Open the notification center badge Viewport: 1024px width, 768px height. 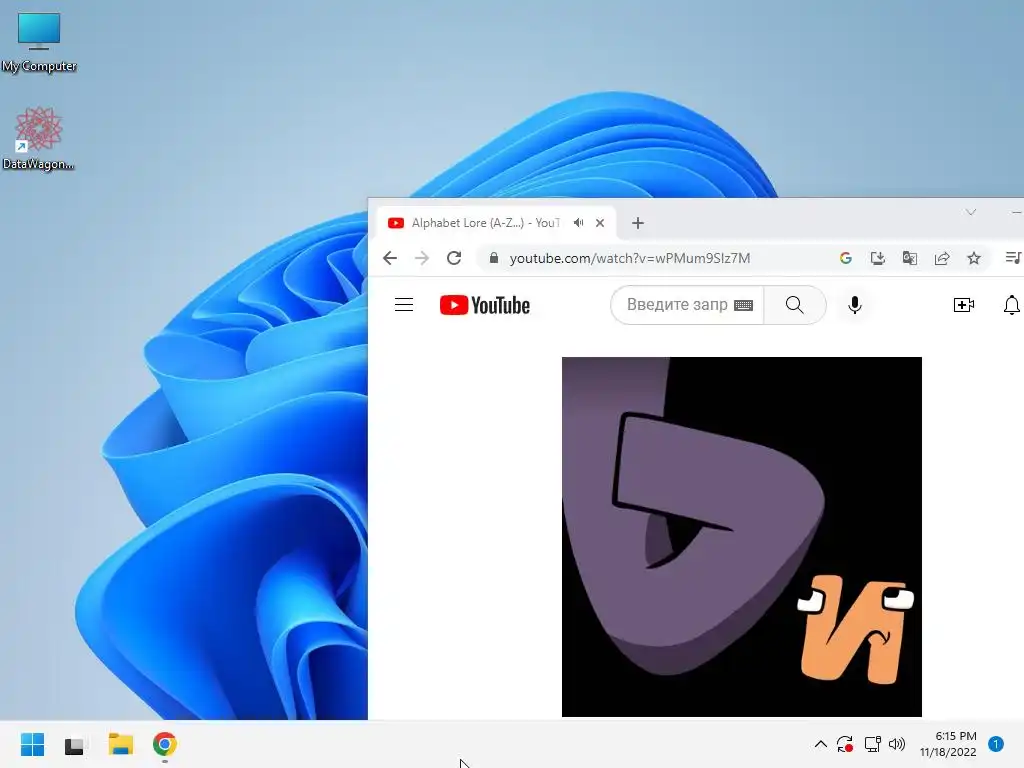point(996,744)
